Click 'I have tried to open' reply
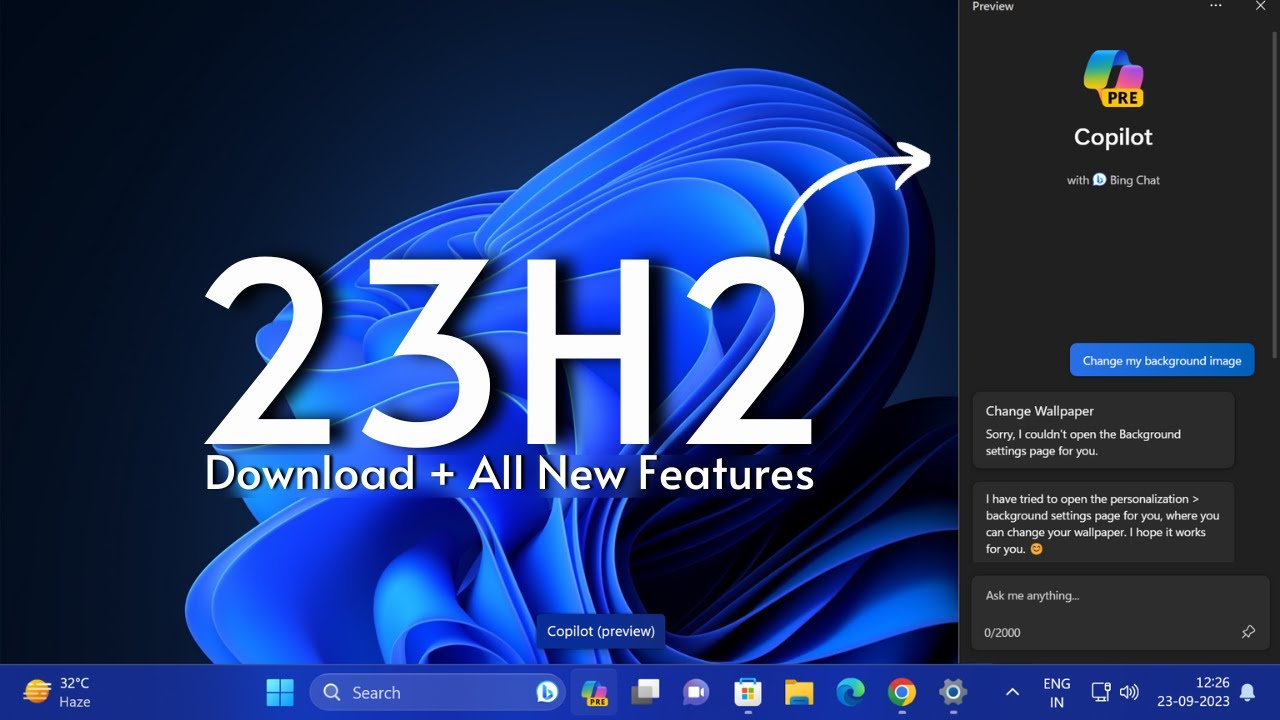Viewport: 1280px width, 720px height. 1103,524
